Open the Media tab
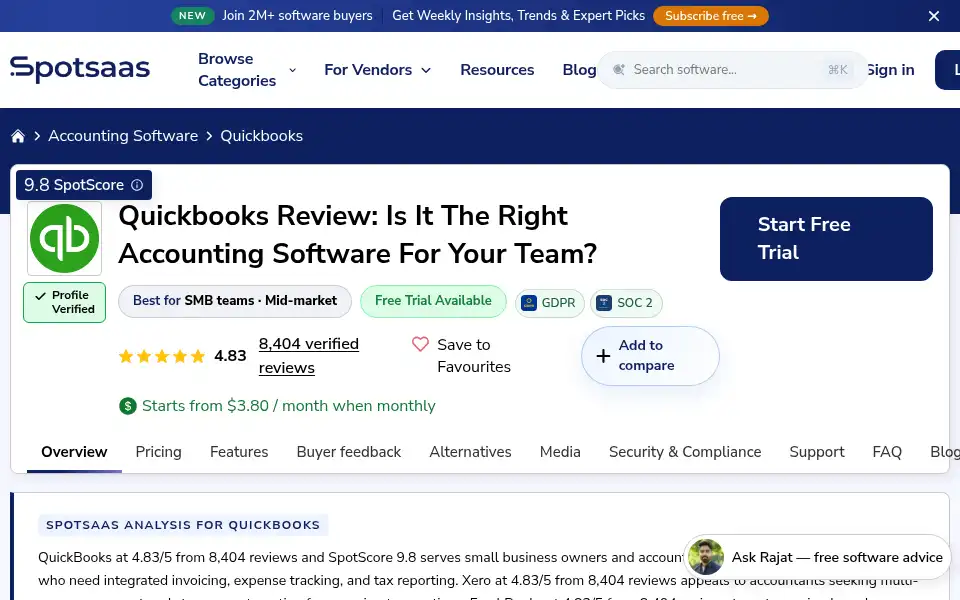The image size is (960, 600). click(x=560, y=452)
